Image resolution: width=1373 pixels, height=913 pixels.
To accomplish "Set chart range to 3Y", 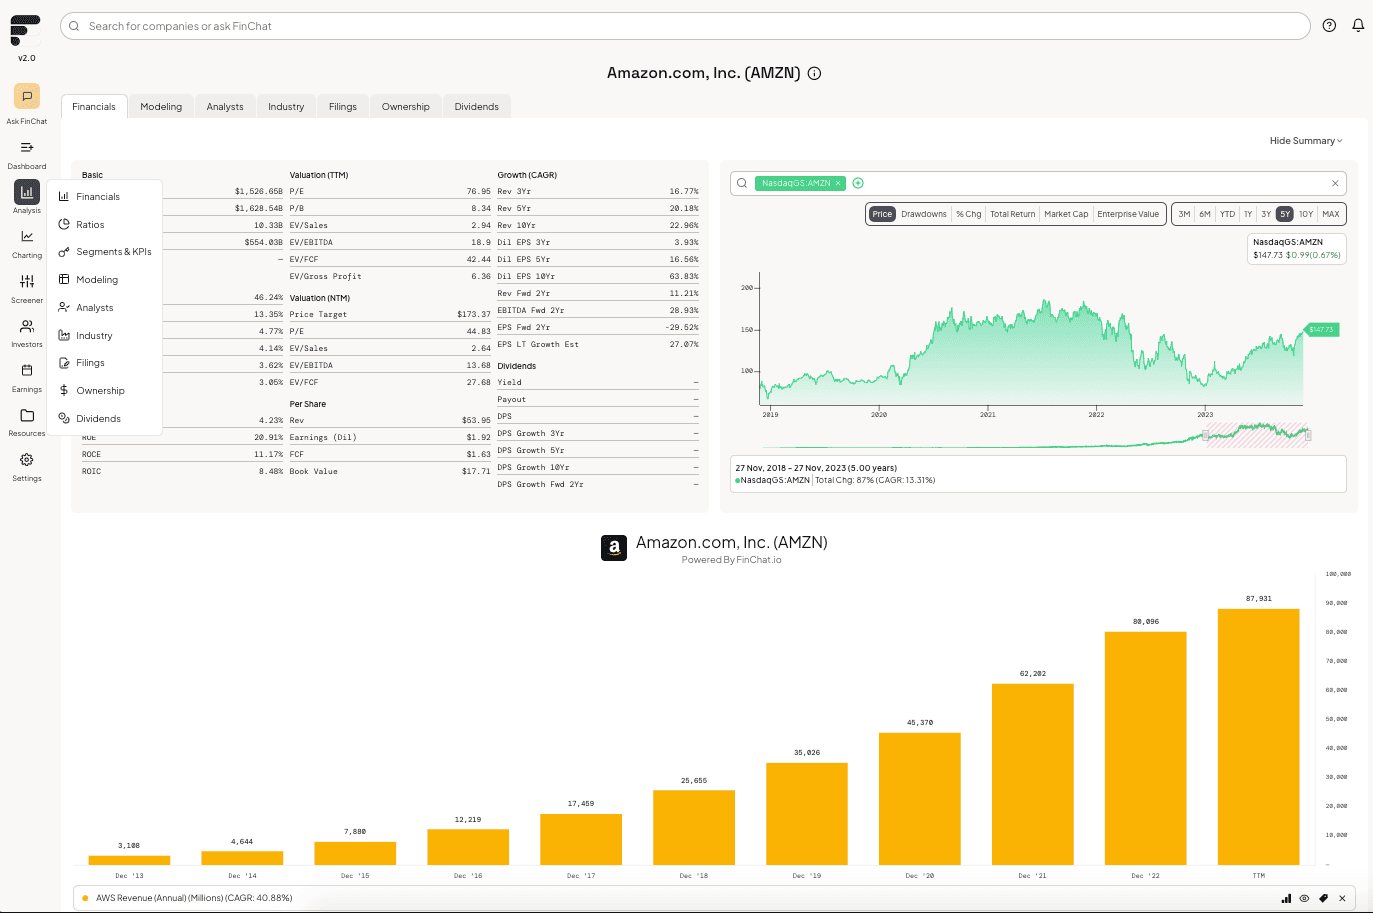I will pos(1266,214).
